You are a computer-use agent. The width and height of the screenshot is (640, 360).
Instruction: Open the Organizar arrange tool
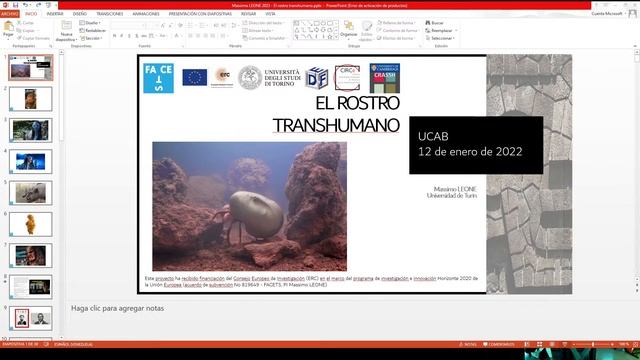tap(349, 29)
